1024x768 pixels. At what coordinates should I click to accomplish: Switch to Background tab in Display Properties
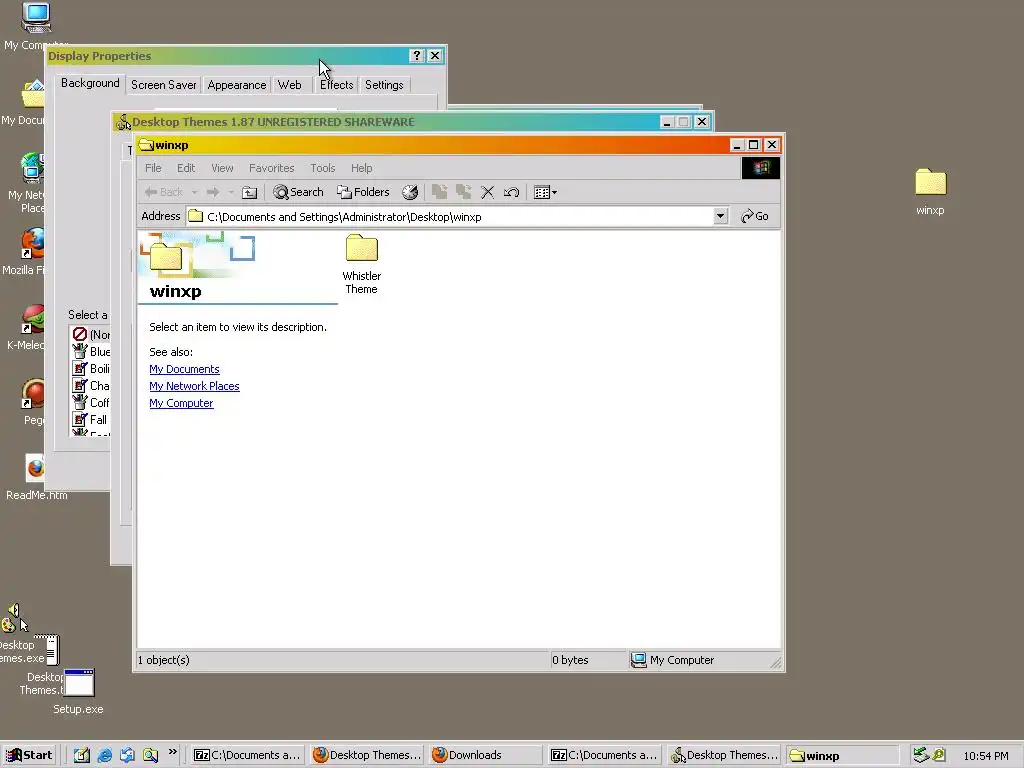90,83
